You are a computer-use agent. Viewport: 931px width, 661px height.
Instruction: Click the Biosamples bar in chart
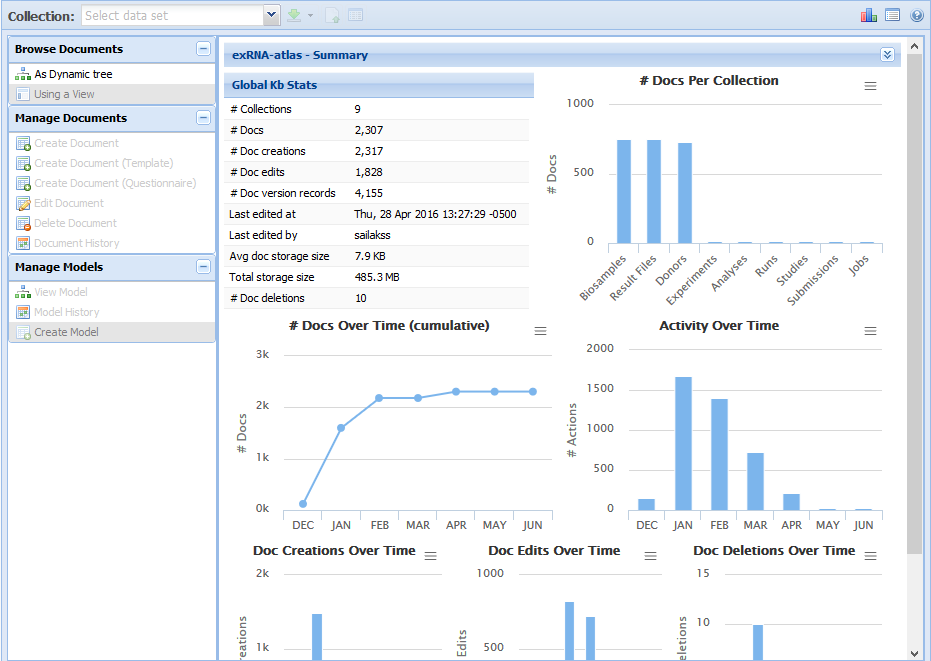tap(624, 191)
